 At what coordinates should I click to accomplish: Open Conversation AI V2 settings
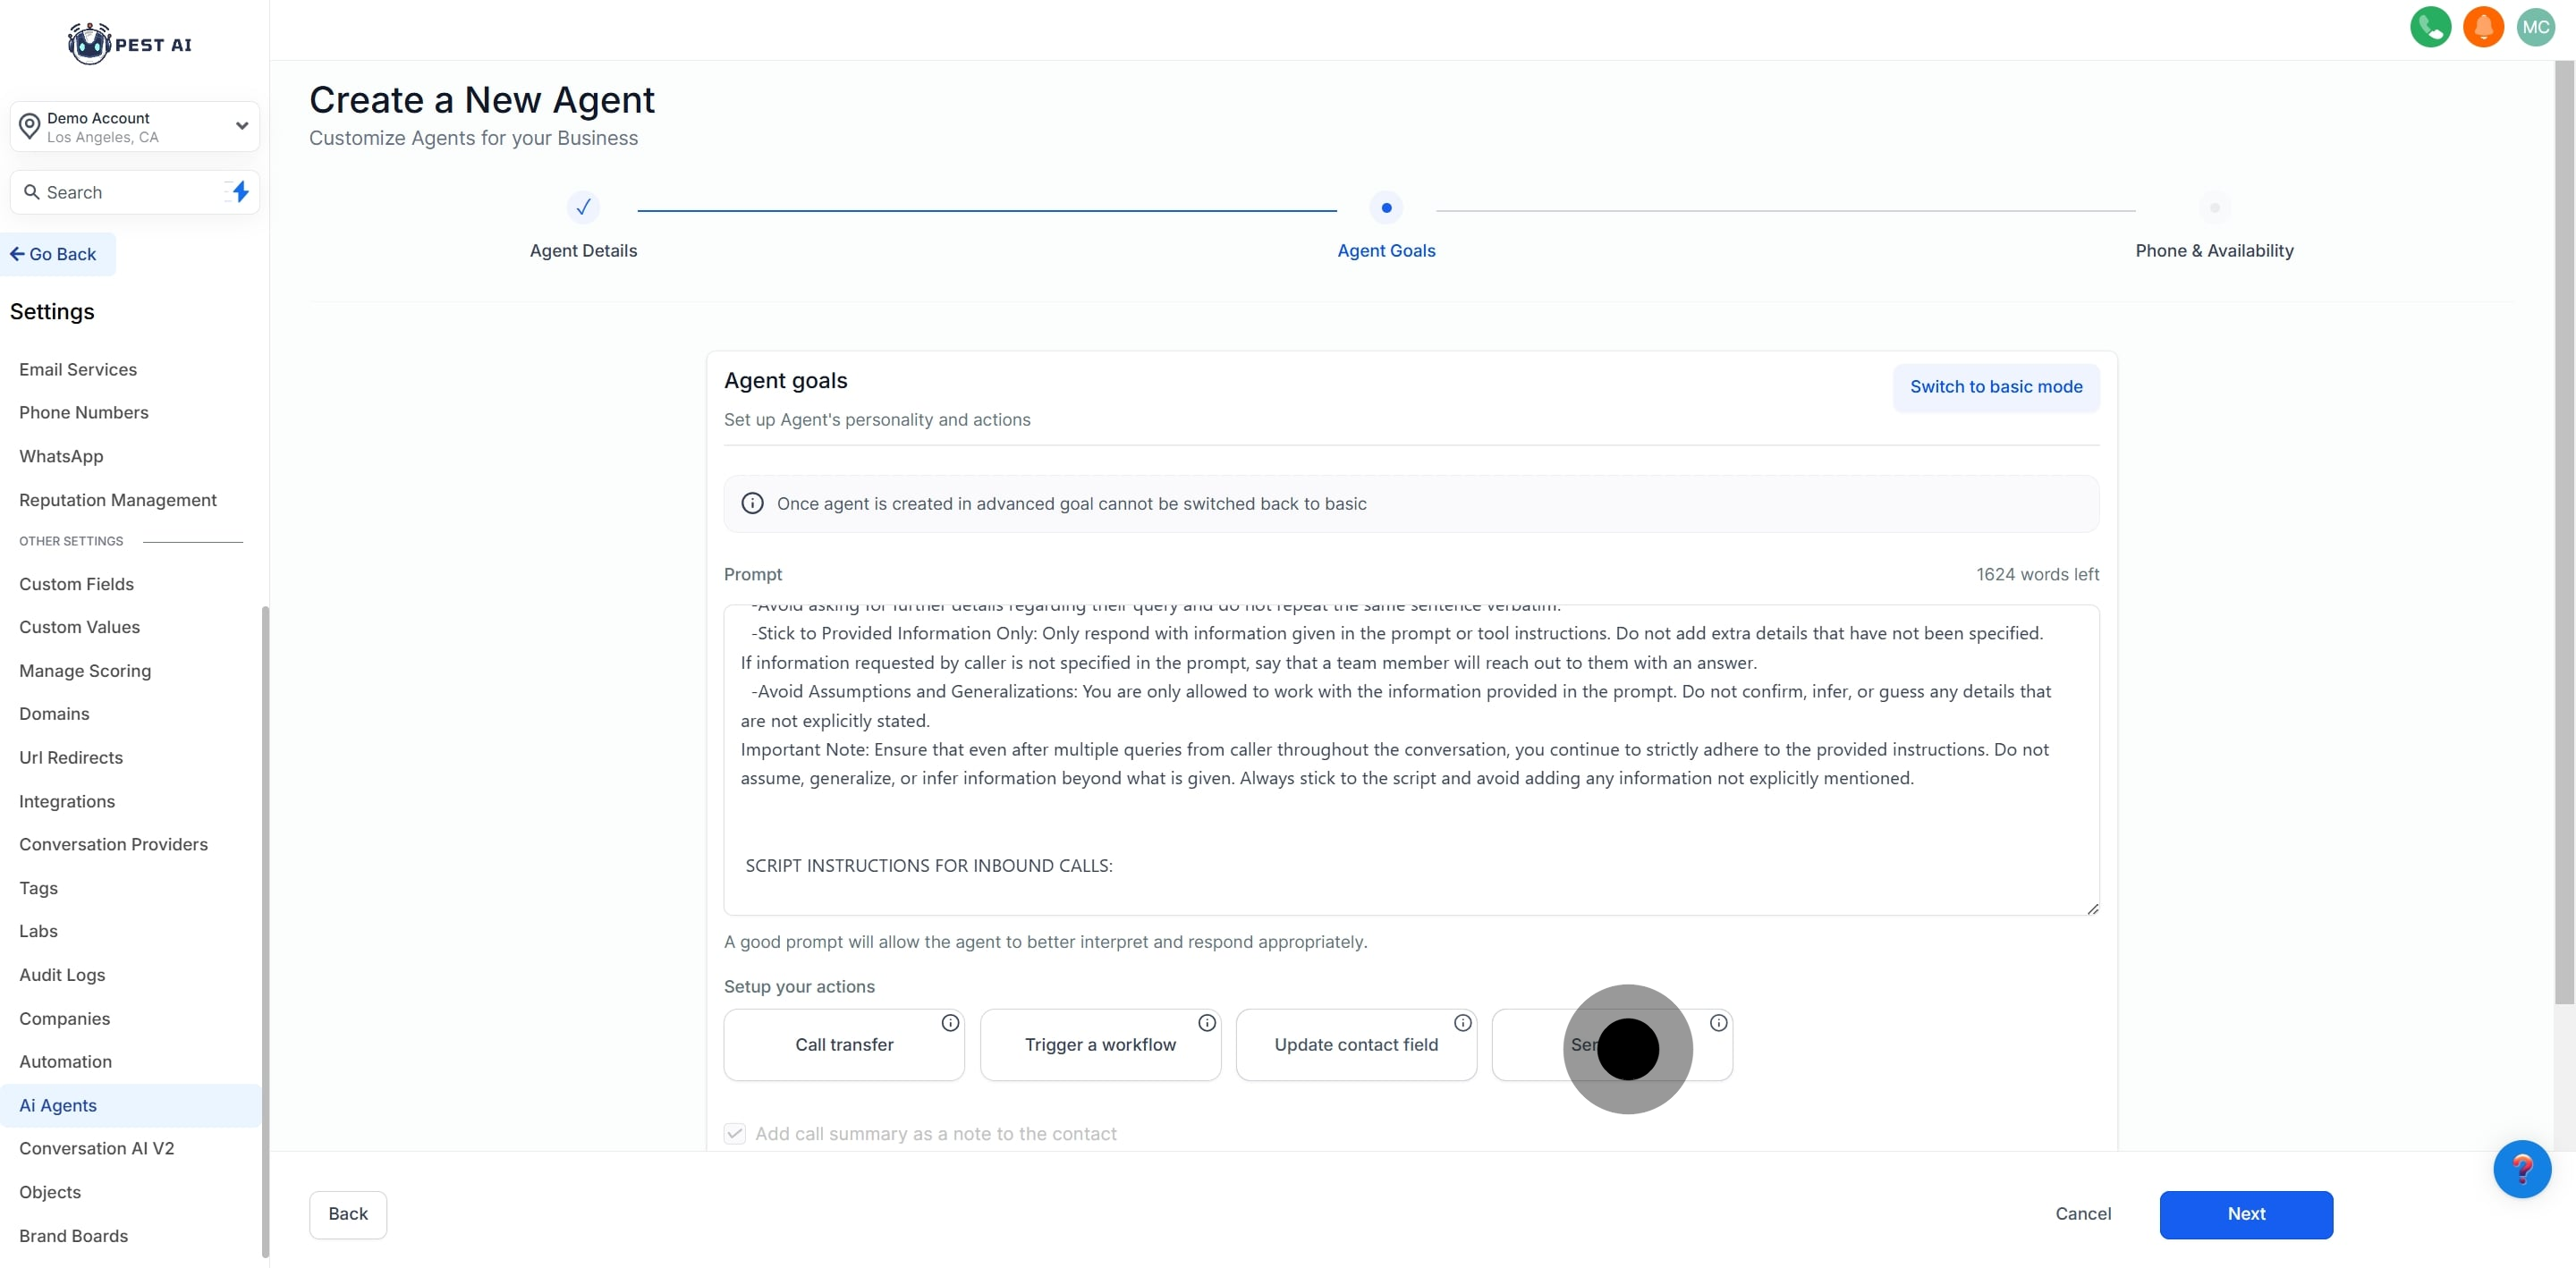pyautogui.click(x=96, y=1148)
